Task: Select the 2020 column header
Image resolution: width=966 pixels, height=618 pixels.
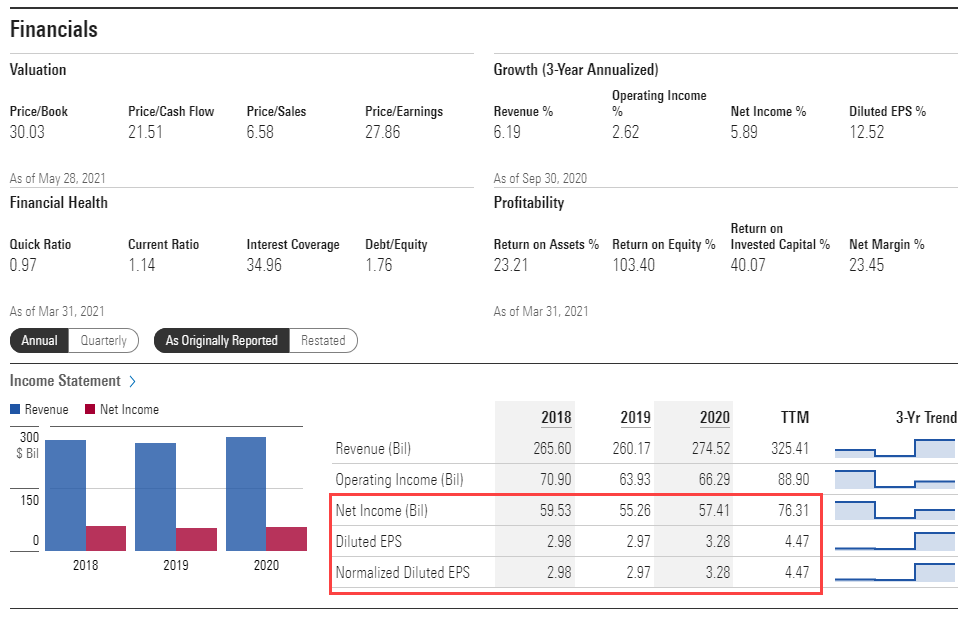Action: pos(714,417)
